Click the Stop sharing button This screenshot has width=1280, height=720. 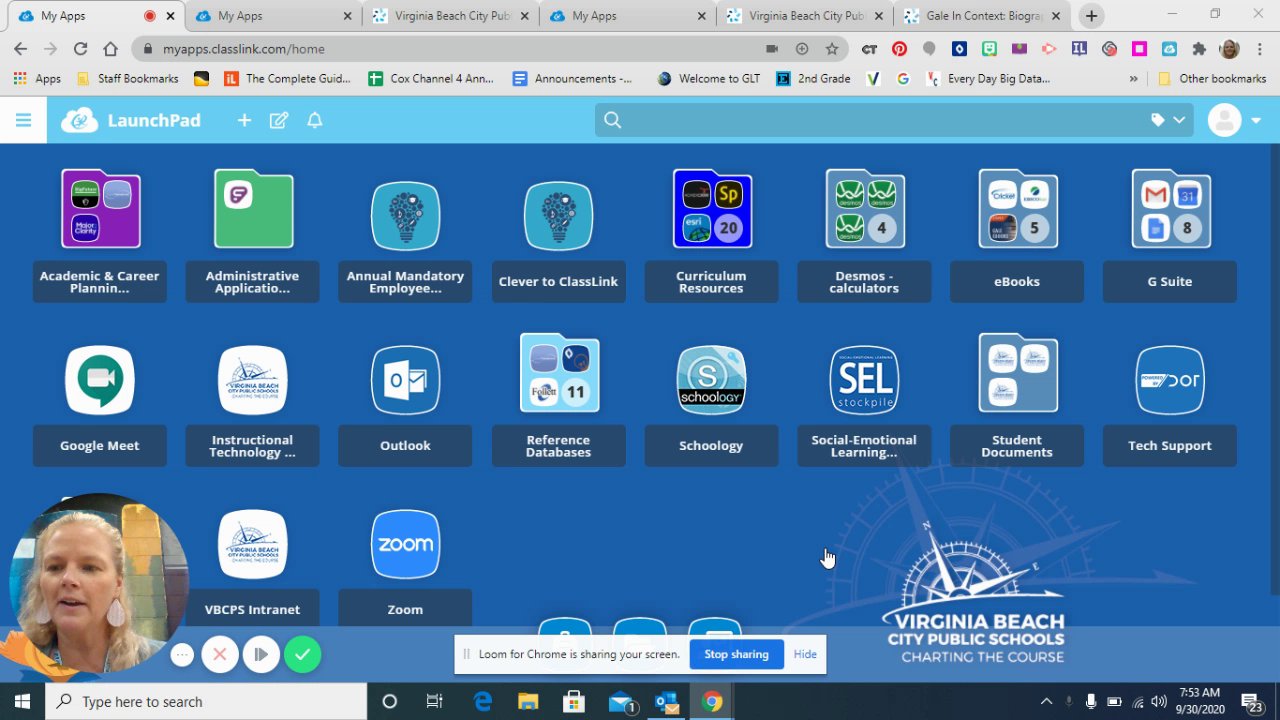point(736,654)
